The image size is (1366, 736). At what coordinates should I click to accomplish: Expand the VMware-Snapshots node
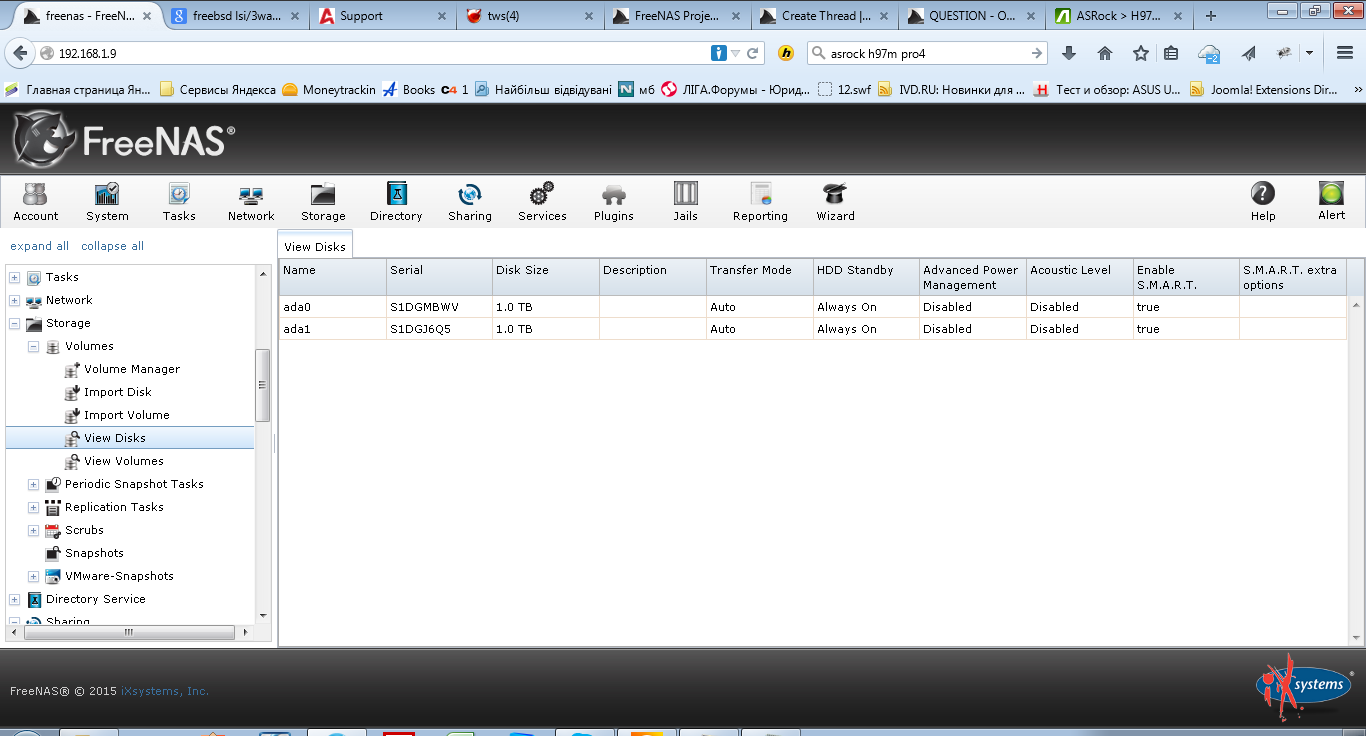click(x=33, y=576)
